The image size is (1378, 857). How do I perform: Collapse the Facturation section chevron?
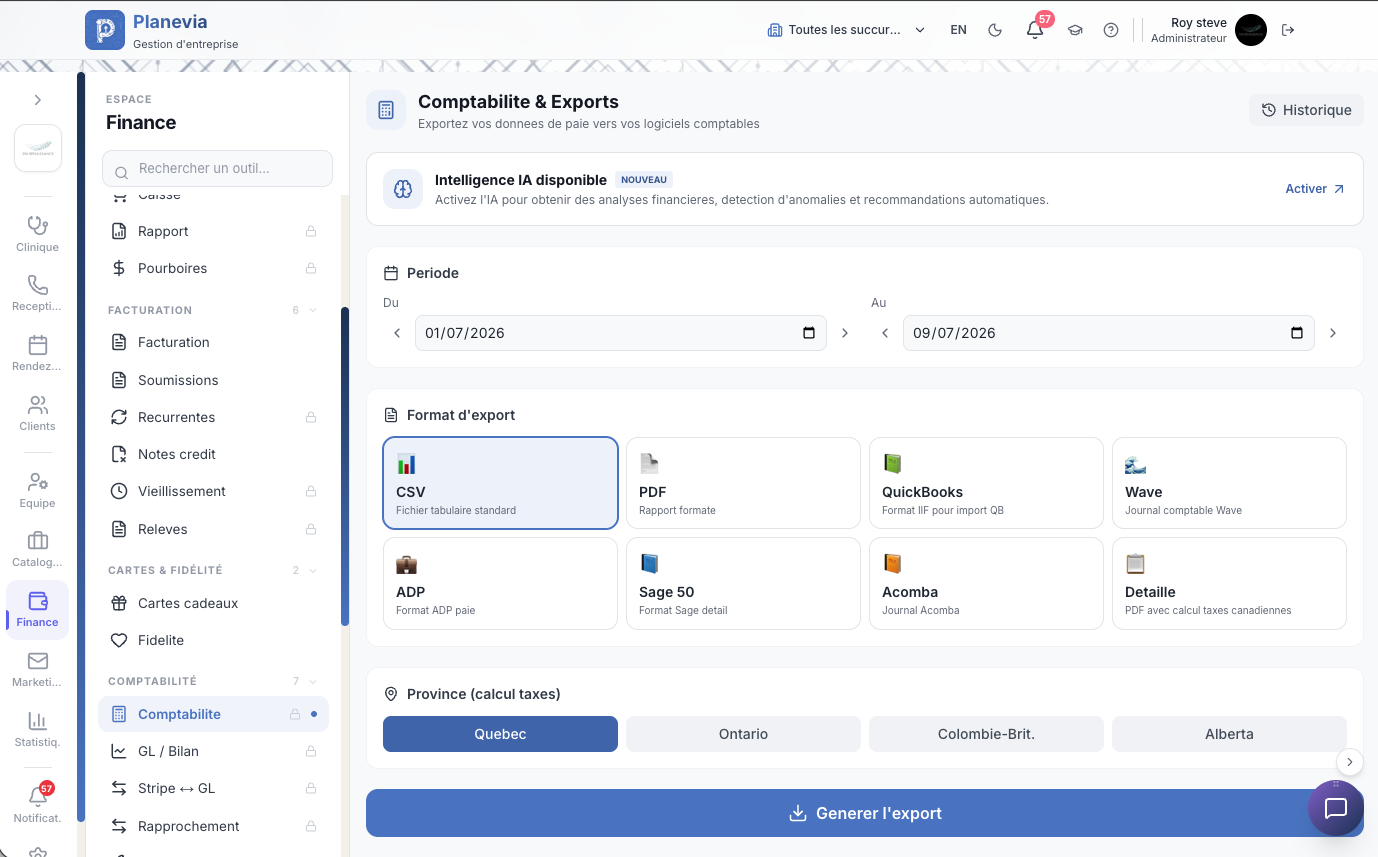313,310
